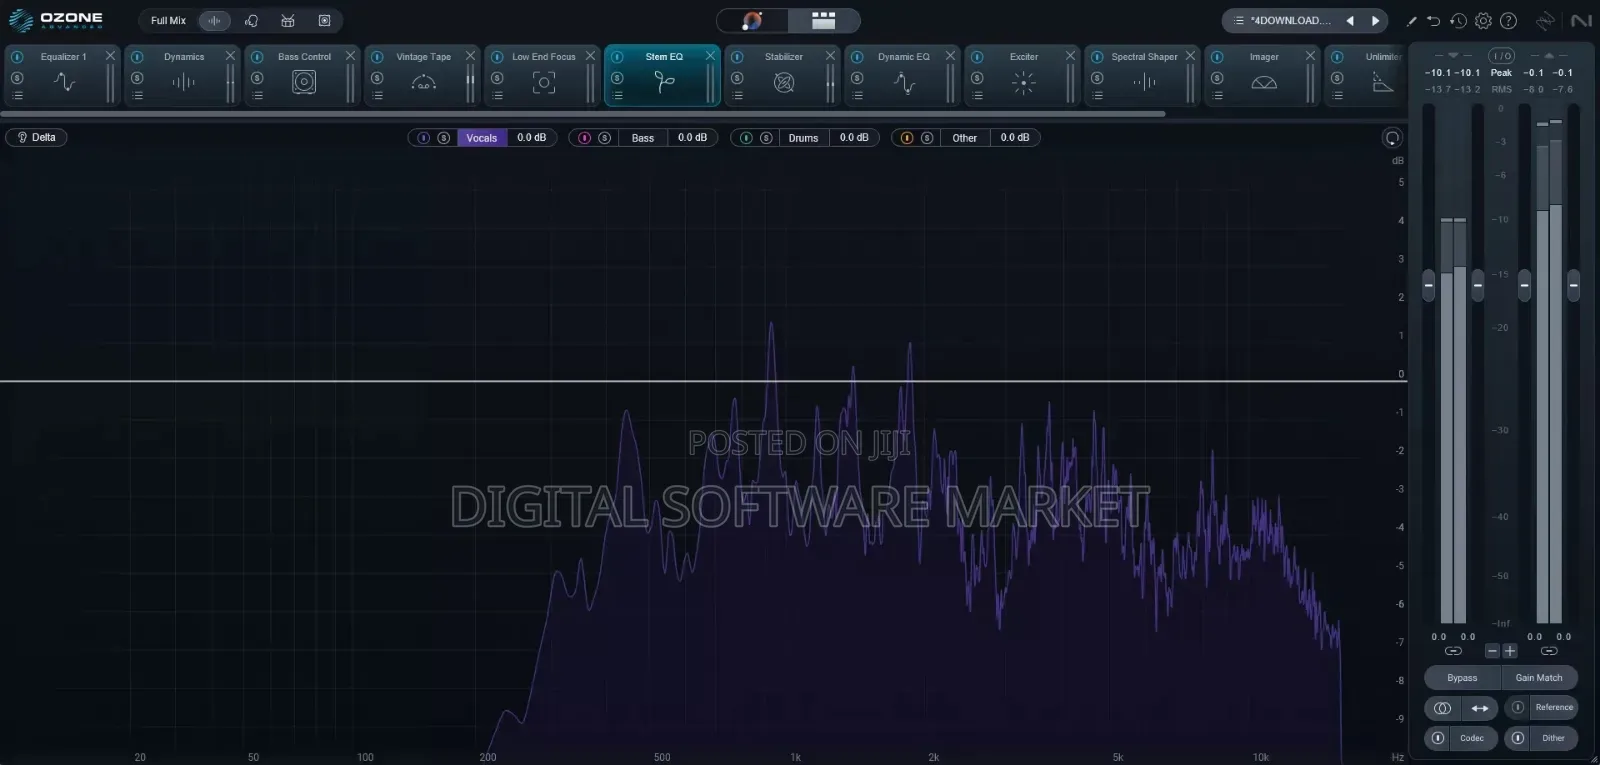Select the vocal head profile target icon
The image size is (1600, 765).
(x=252, y=20)
